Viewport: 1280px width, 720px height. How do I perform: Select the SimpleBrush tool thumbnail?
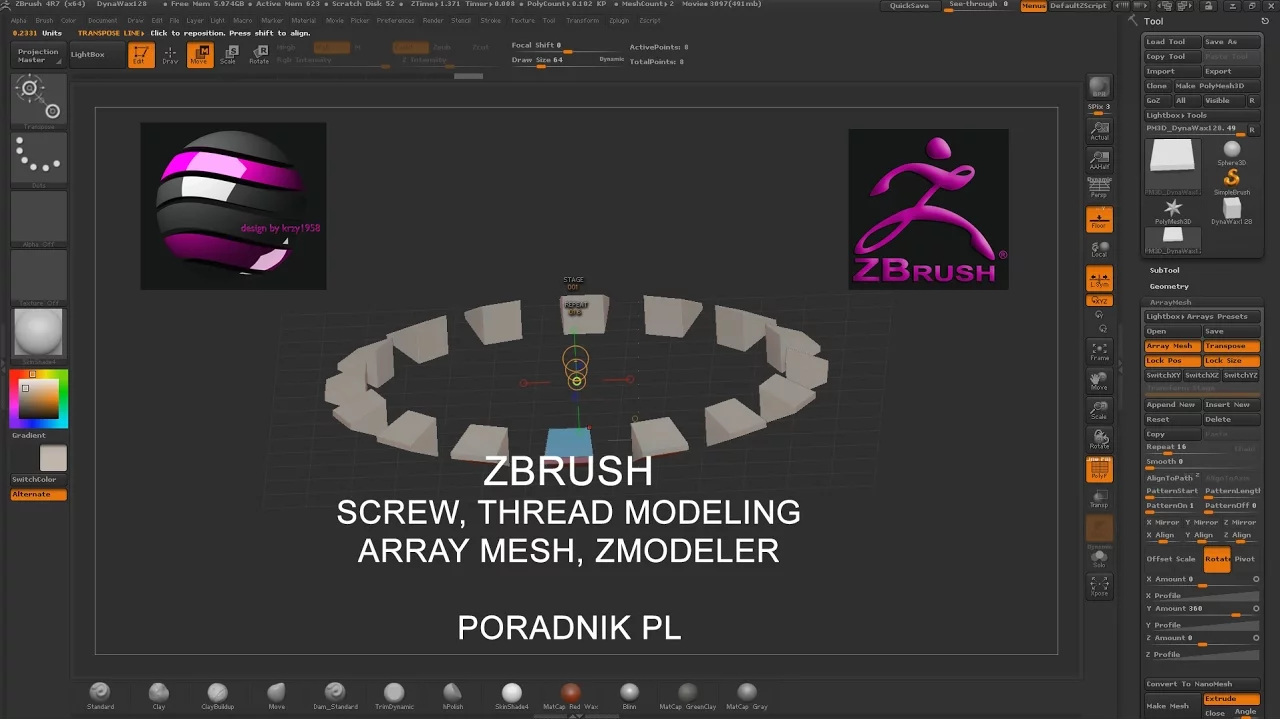coord(1231,182)
